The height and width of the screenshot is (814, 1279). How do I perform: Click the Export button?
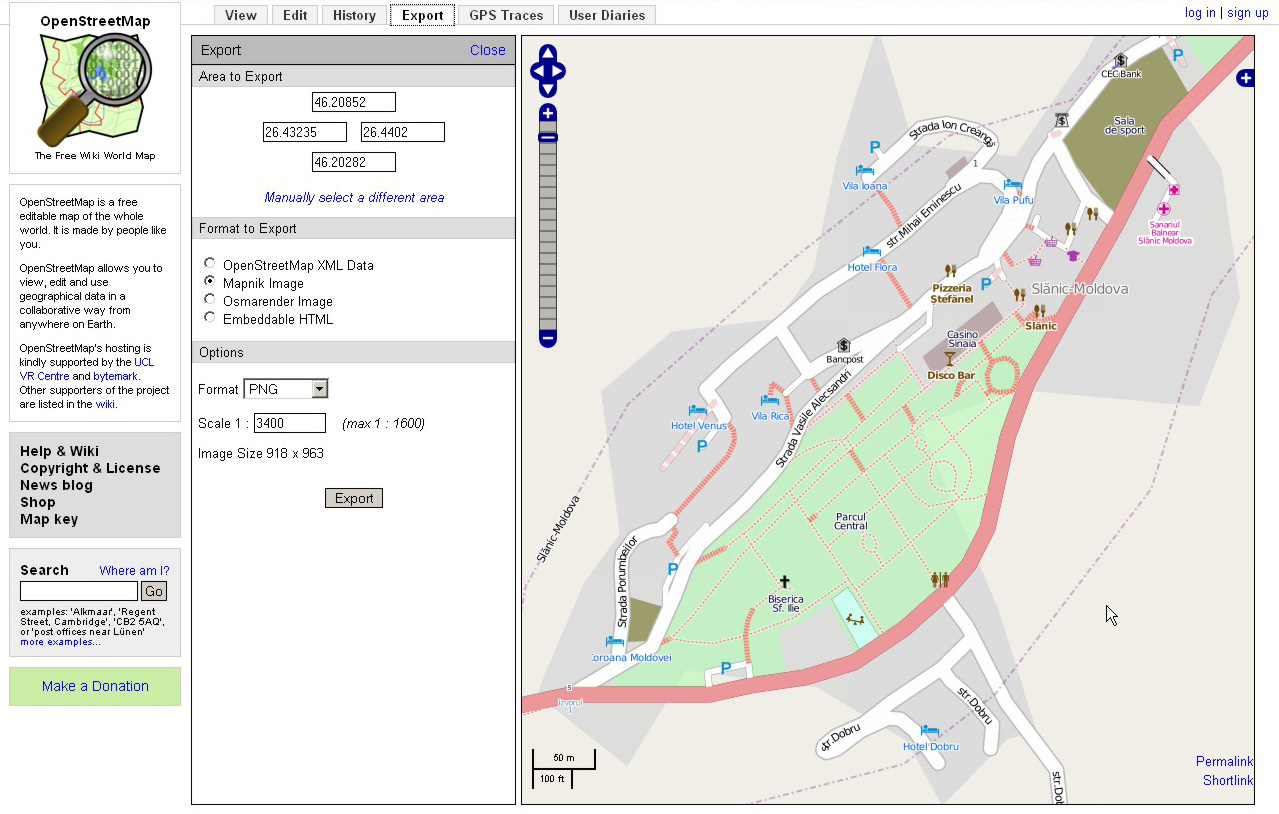(x=354, y=498)
